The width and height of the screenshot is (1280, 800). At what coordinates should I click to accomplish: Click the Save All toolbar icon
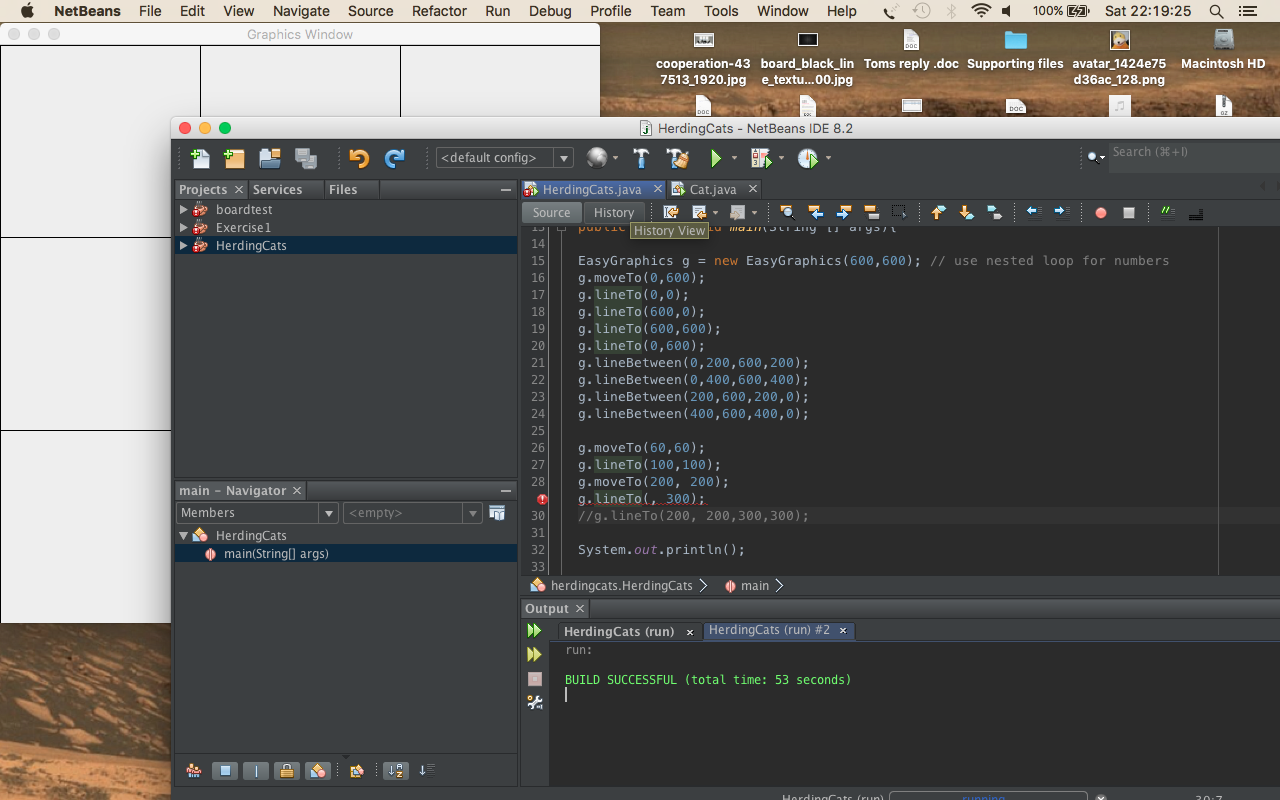(306, 158)
